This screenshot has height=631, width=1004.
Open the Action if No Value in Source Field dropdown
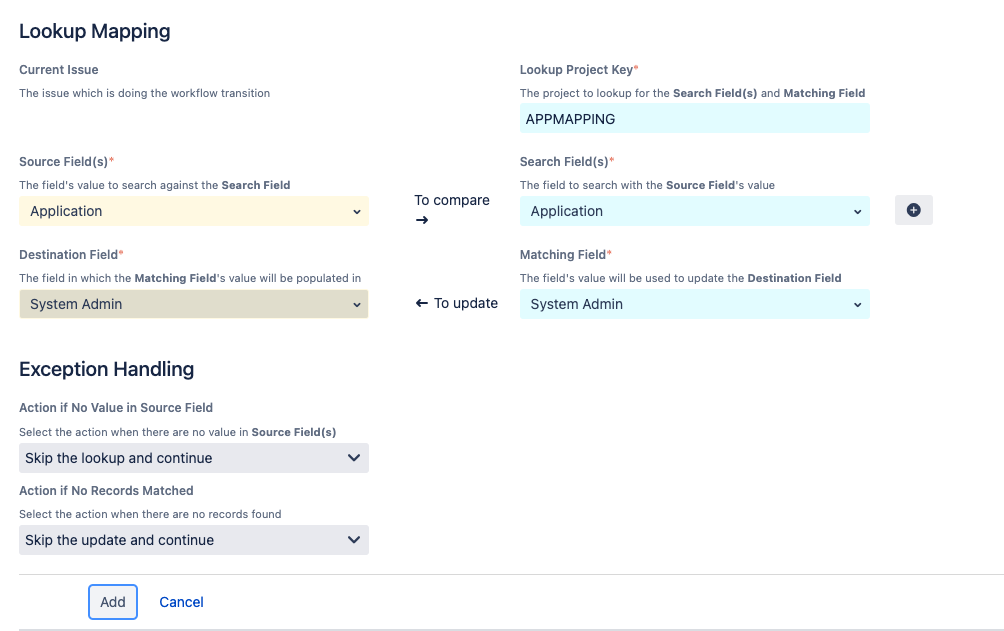click(193, 457)
